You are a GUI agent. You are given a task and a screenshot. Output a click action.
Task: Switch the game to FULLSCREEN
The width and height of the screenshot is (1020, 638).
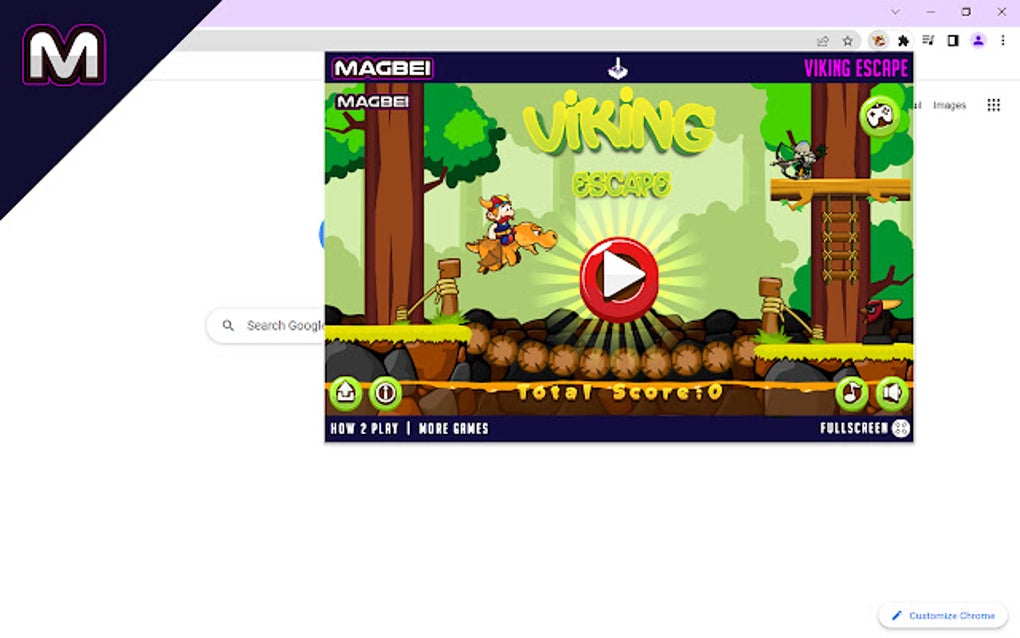(854, 428)
